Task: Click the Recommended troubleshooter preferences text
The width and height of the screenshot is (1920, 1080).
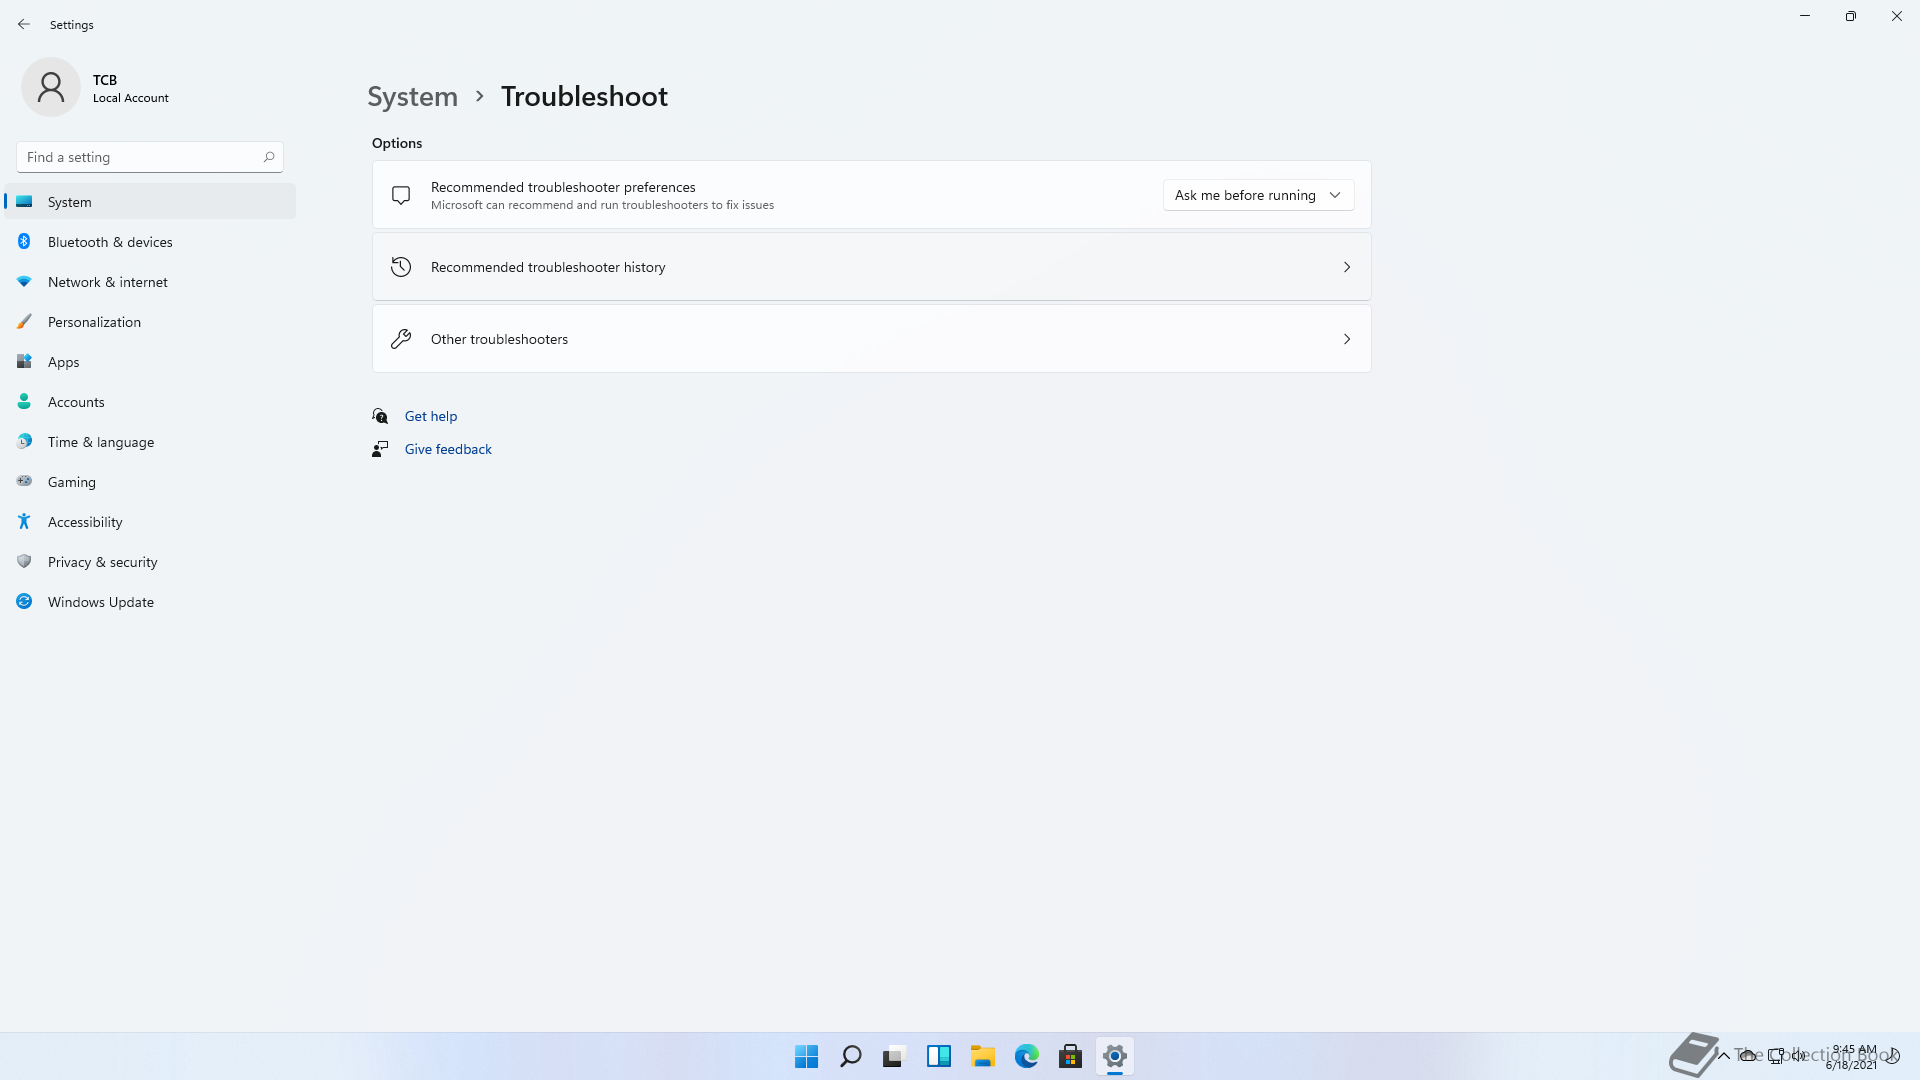Action: click(563, 187)
